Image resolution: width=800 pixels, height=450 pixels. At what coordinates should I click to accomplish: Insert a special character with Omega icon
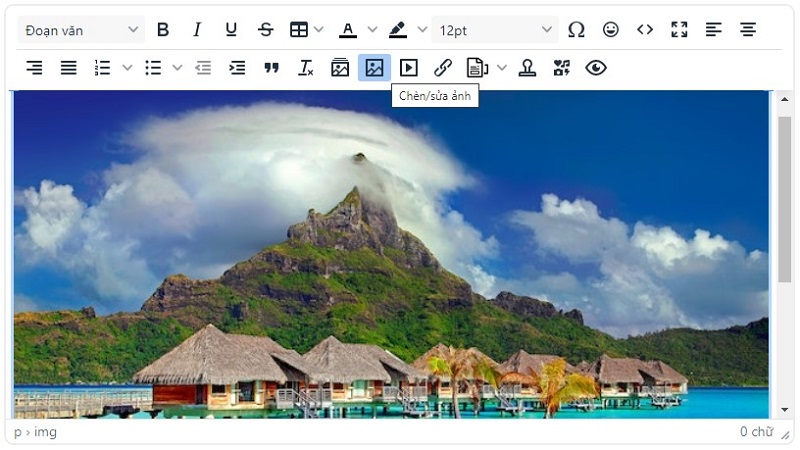(576, 30)
